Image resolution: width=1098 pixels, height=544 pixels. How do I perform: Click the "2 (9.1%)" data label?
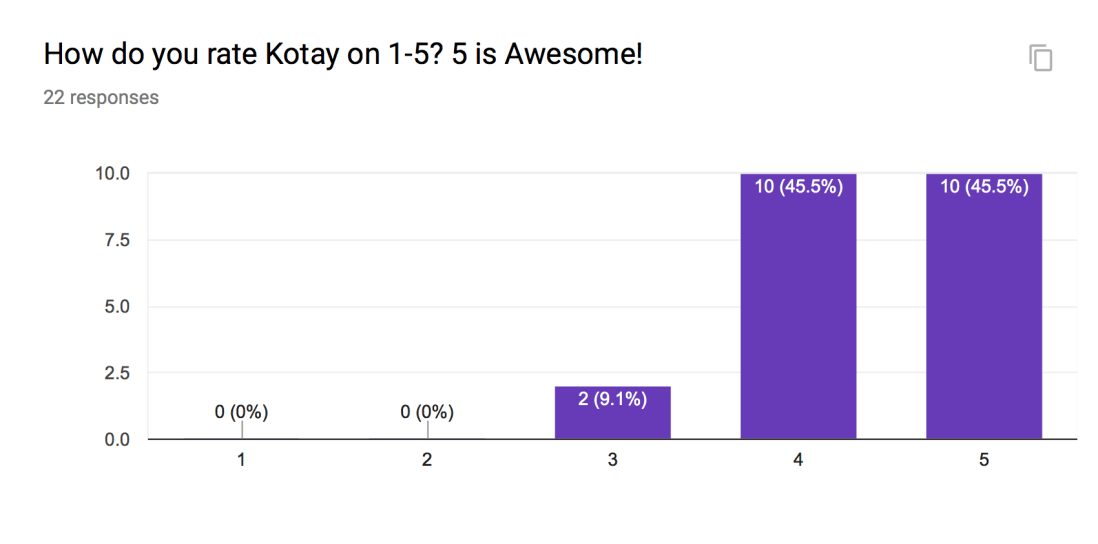coord(612,400)
